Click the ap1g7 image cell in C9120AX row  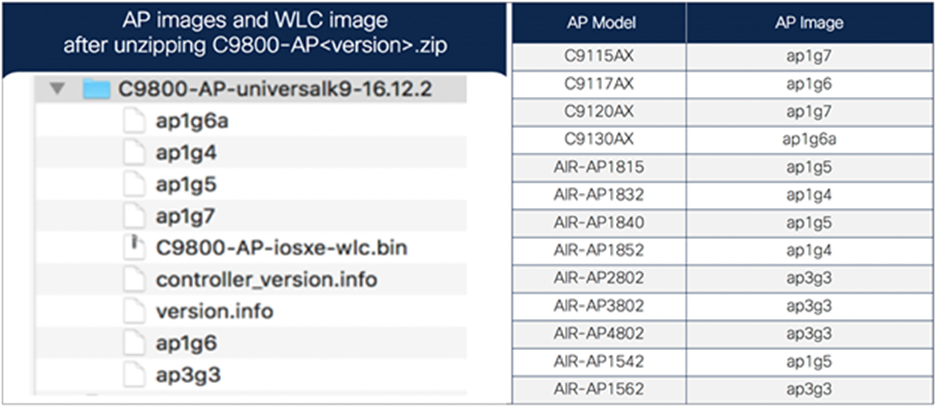[x=809, y=112]
